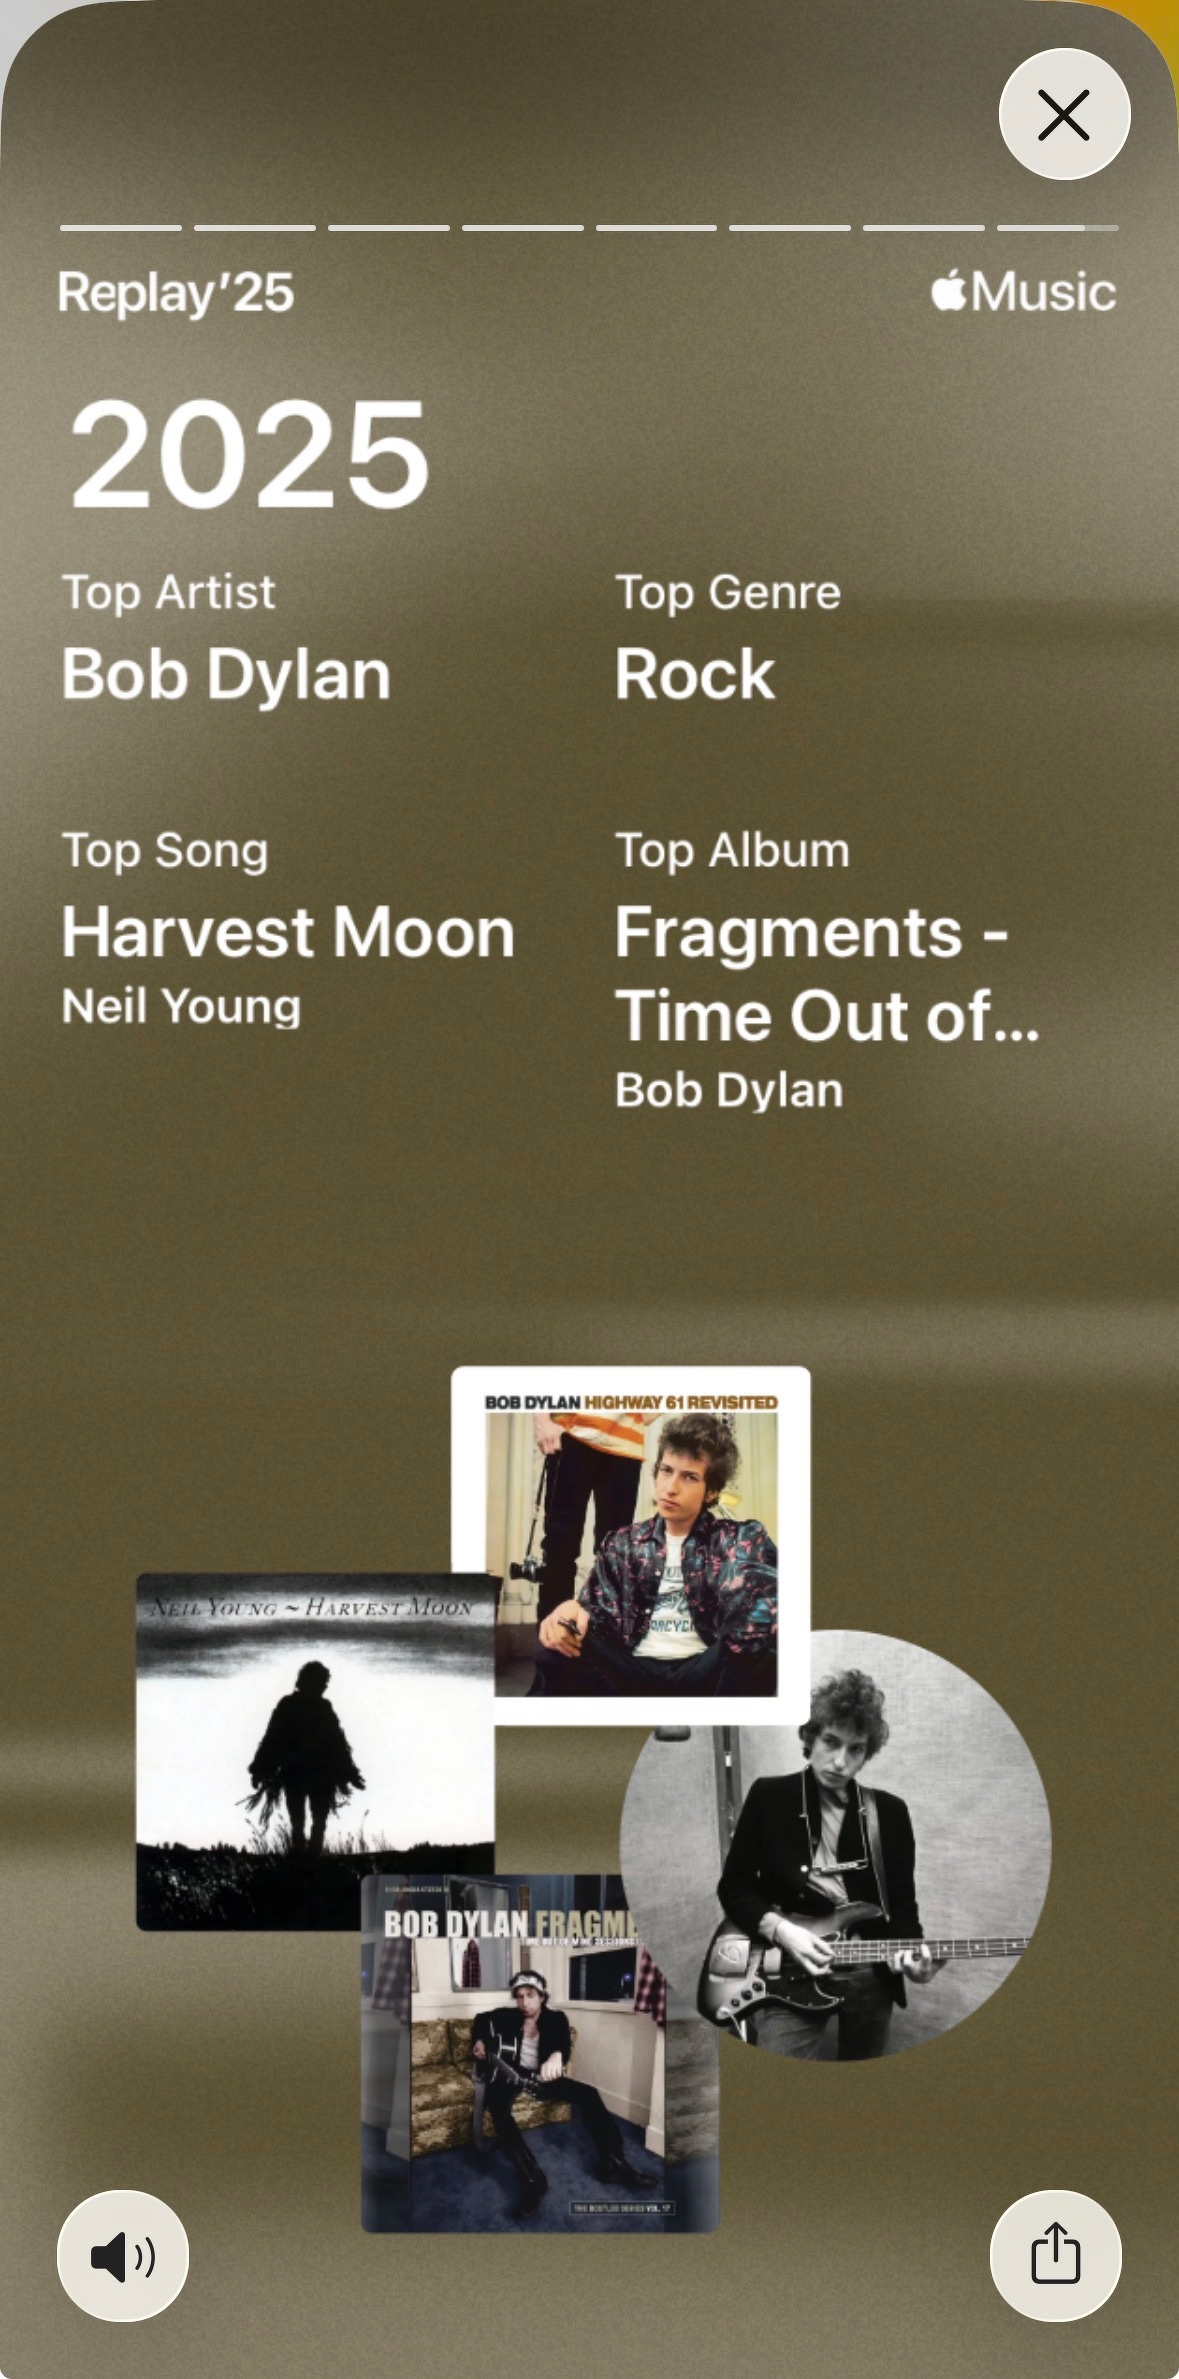This screenshot has height=2379, width=1179.
Task: Jump to first story progress segment
Action: click(121, 228)
